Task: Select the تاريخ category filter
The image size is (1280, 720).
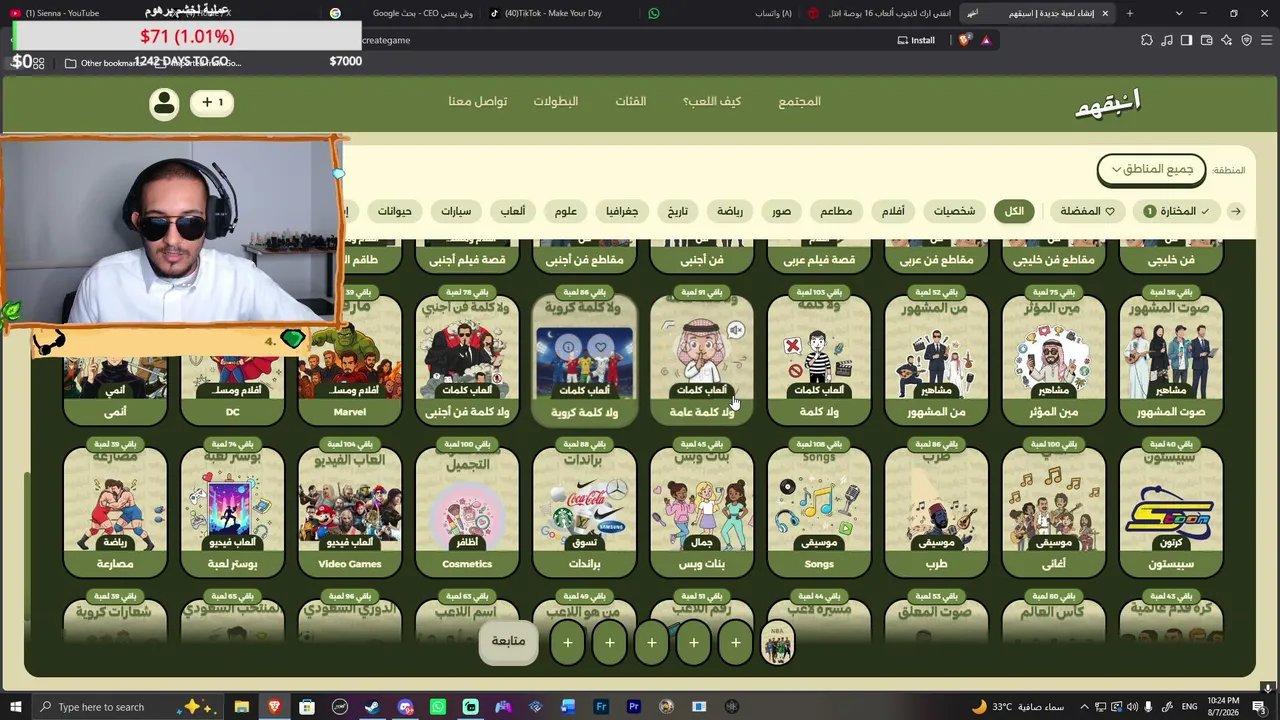Action: click(678, 211)
